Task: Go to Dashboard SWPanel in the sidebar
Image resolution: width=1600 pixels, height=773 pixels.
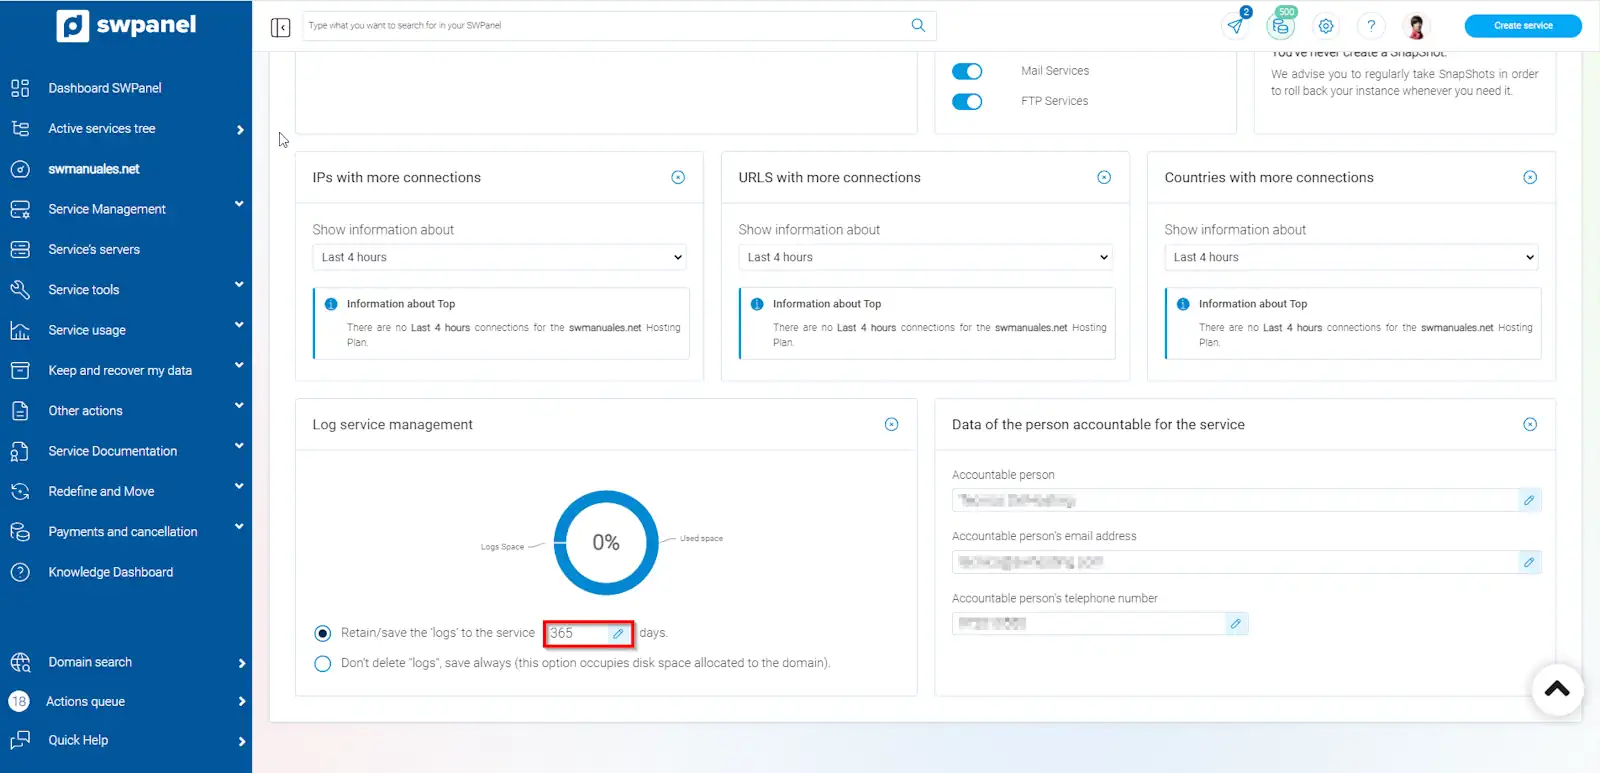Action: tap(105, 88)
